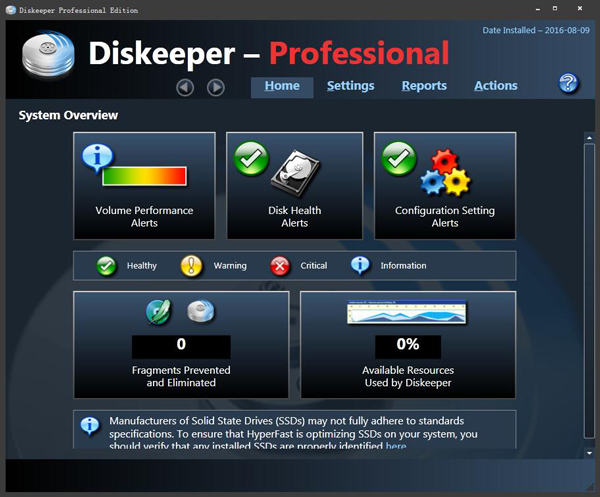This screenshot has width=600, height=497.
Task: Click the colored gears icon
Action: pos(445,172)
